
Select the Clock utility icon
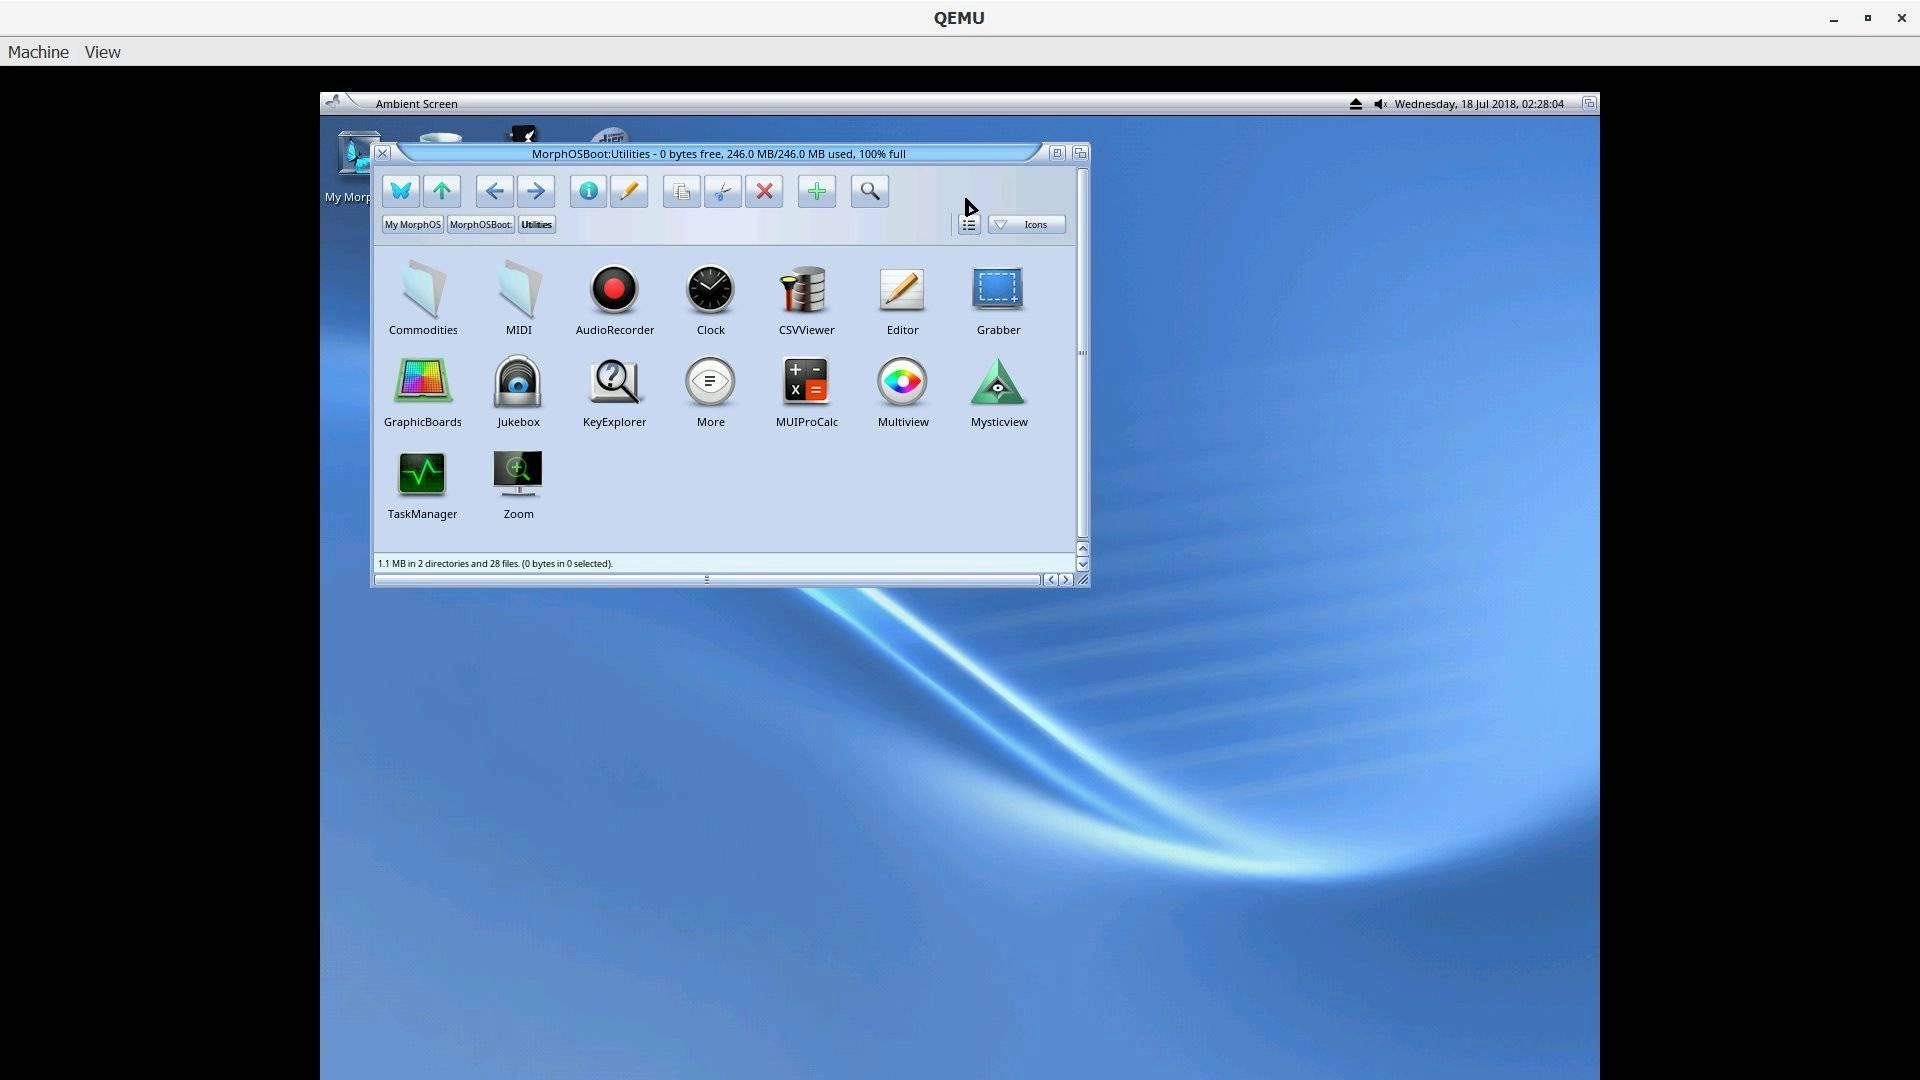point(710,298)
